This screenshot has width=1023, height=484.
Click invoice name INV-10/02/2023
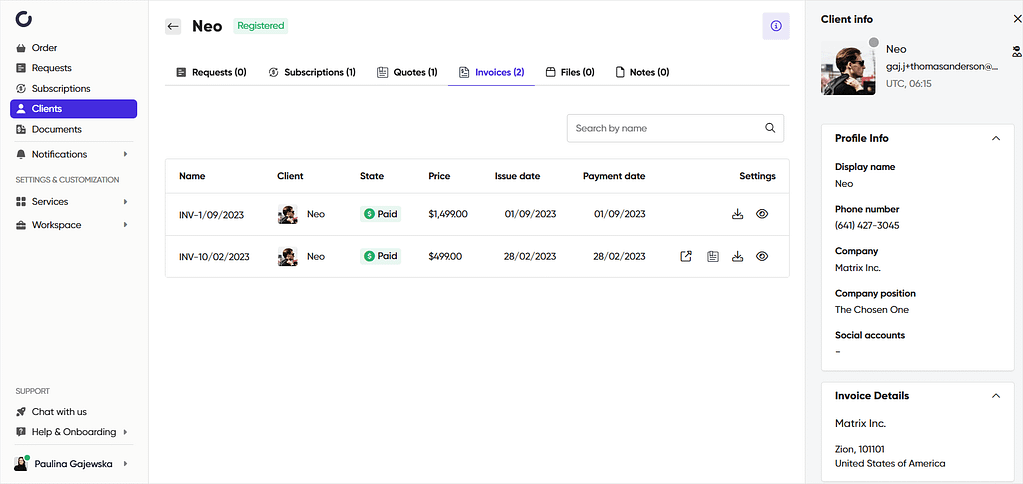click(214, 257)
